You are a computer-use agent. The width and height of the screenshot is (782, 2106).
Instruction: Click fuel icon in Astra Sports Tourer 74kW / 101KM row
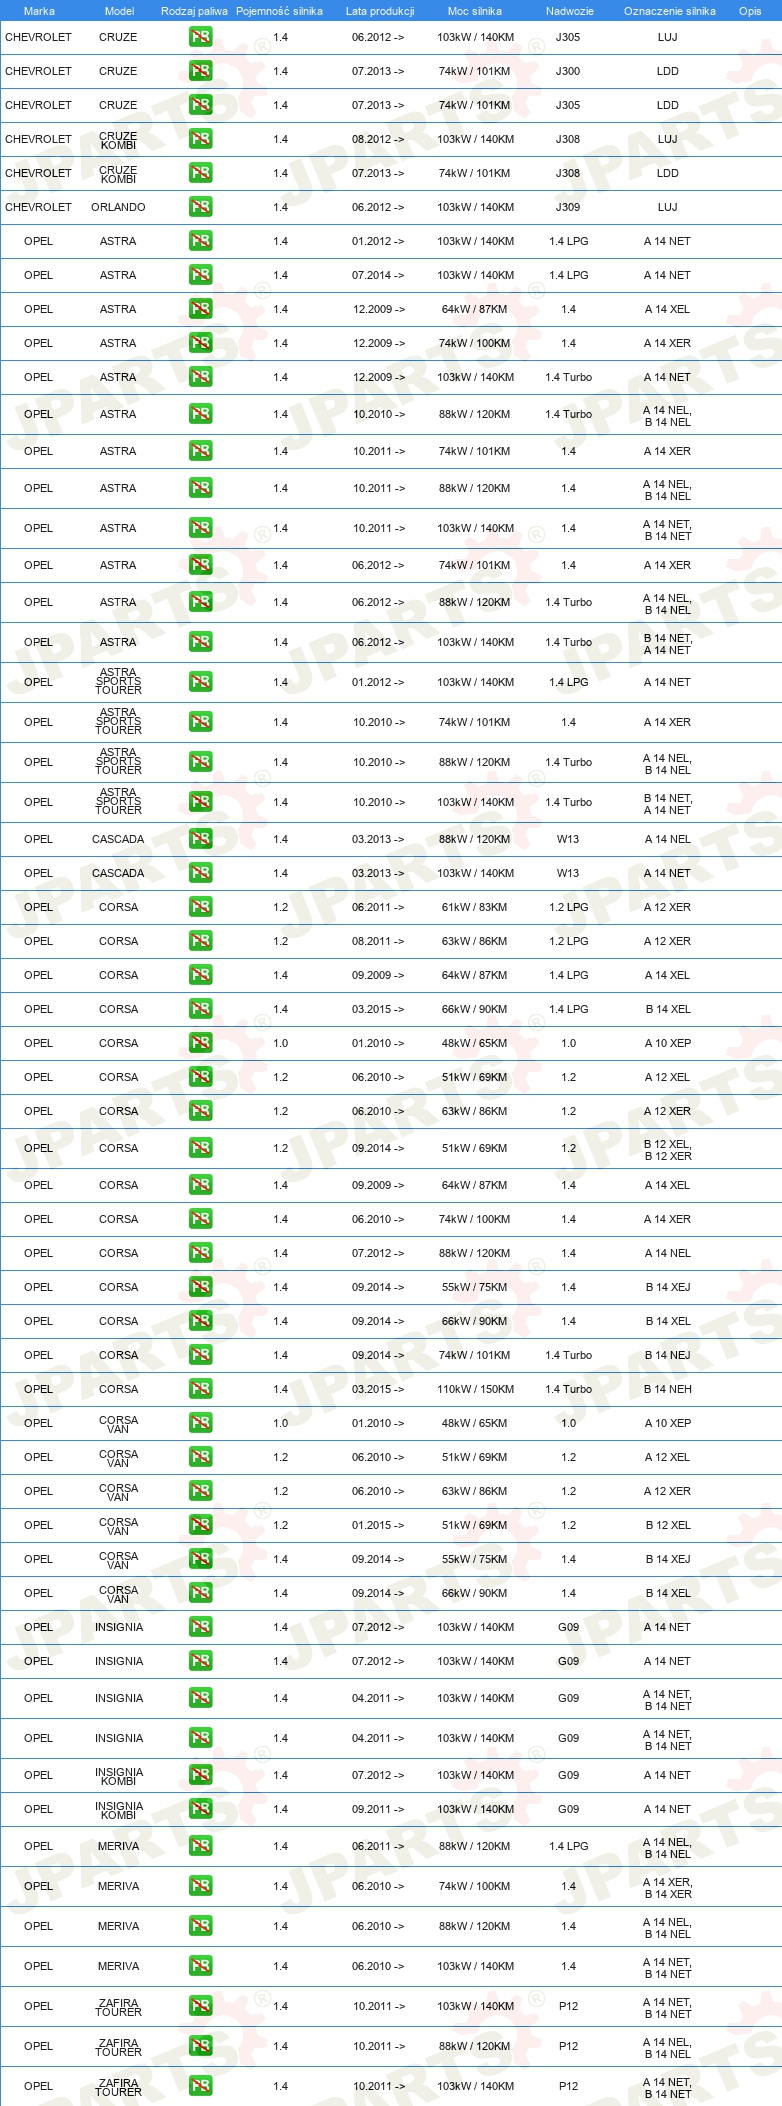coord(201,722)
